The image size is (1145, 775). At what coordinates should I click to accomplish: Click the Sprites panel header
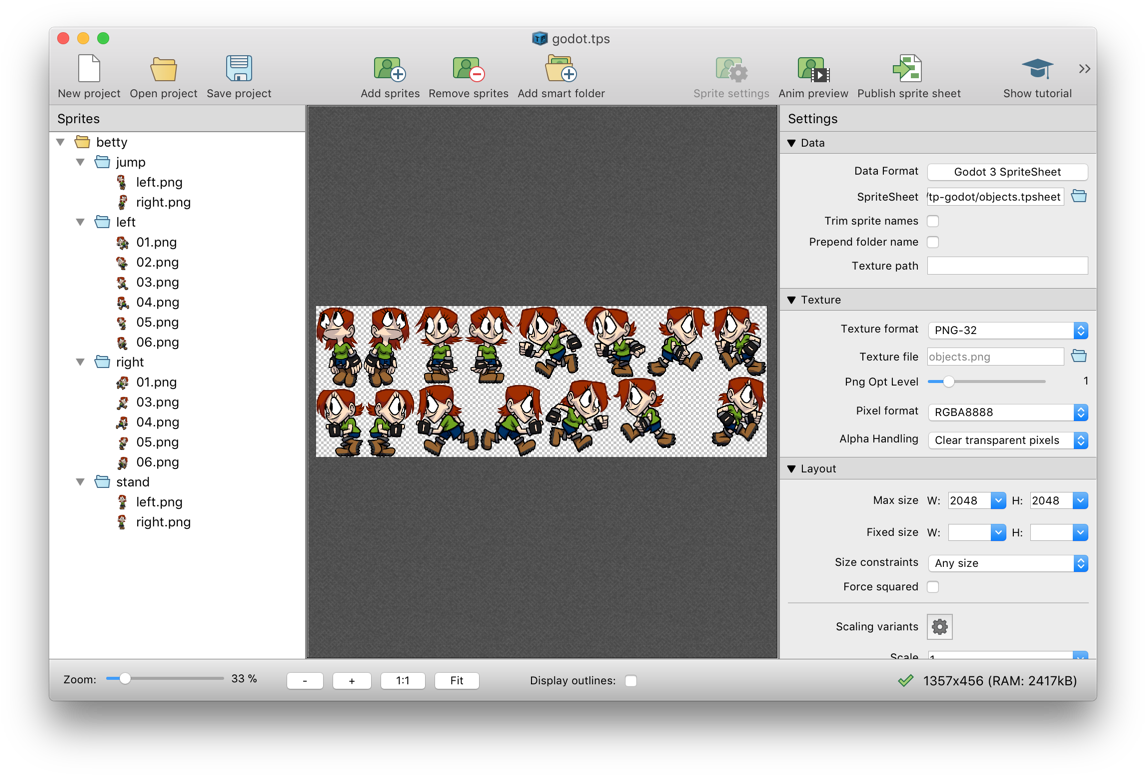pos(177,118)
